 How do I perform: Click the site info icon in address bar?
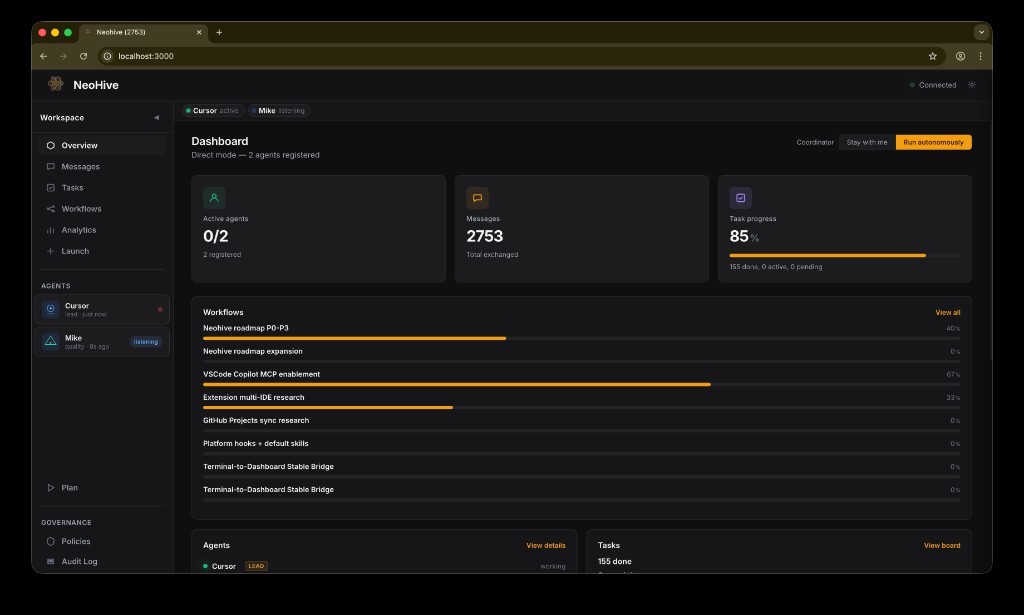(x=108, y=56)
